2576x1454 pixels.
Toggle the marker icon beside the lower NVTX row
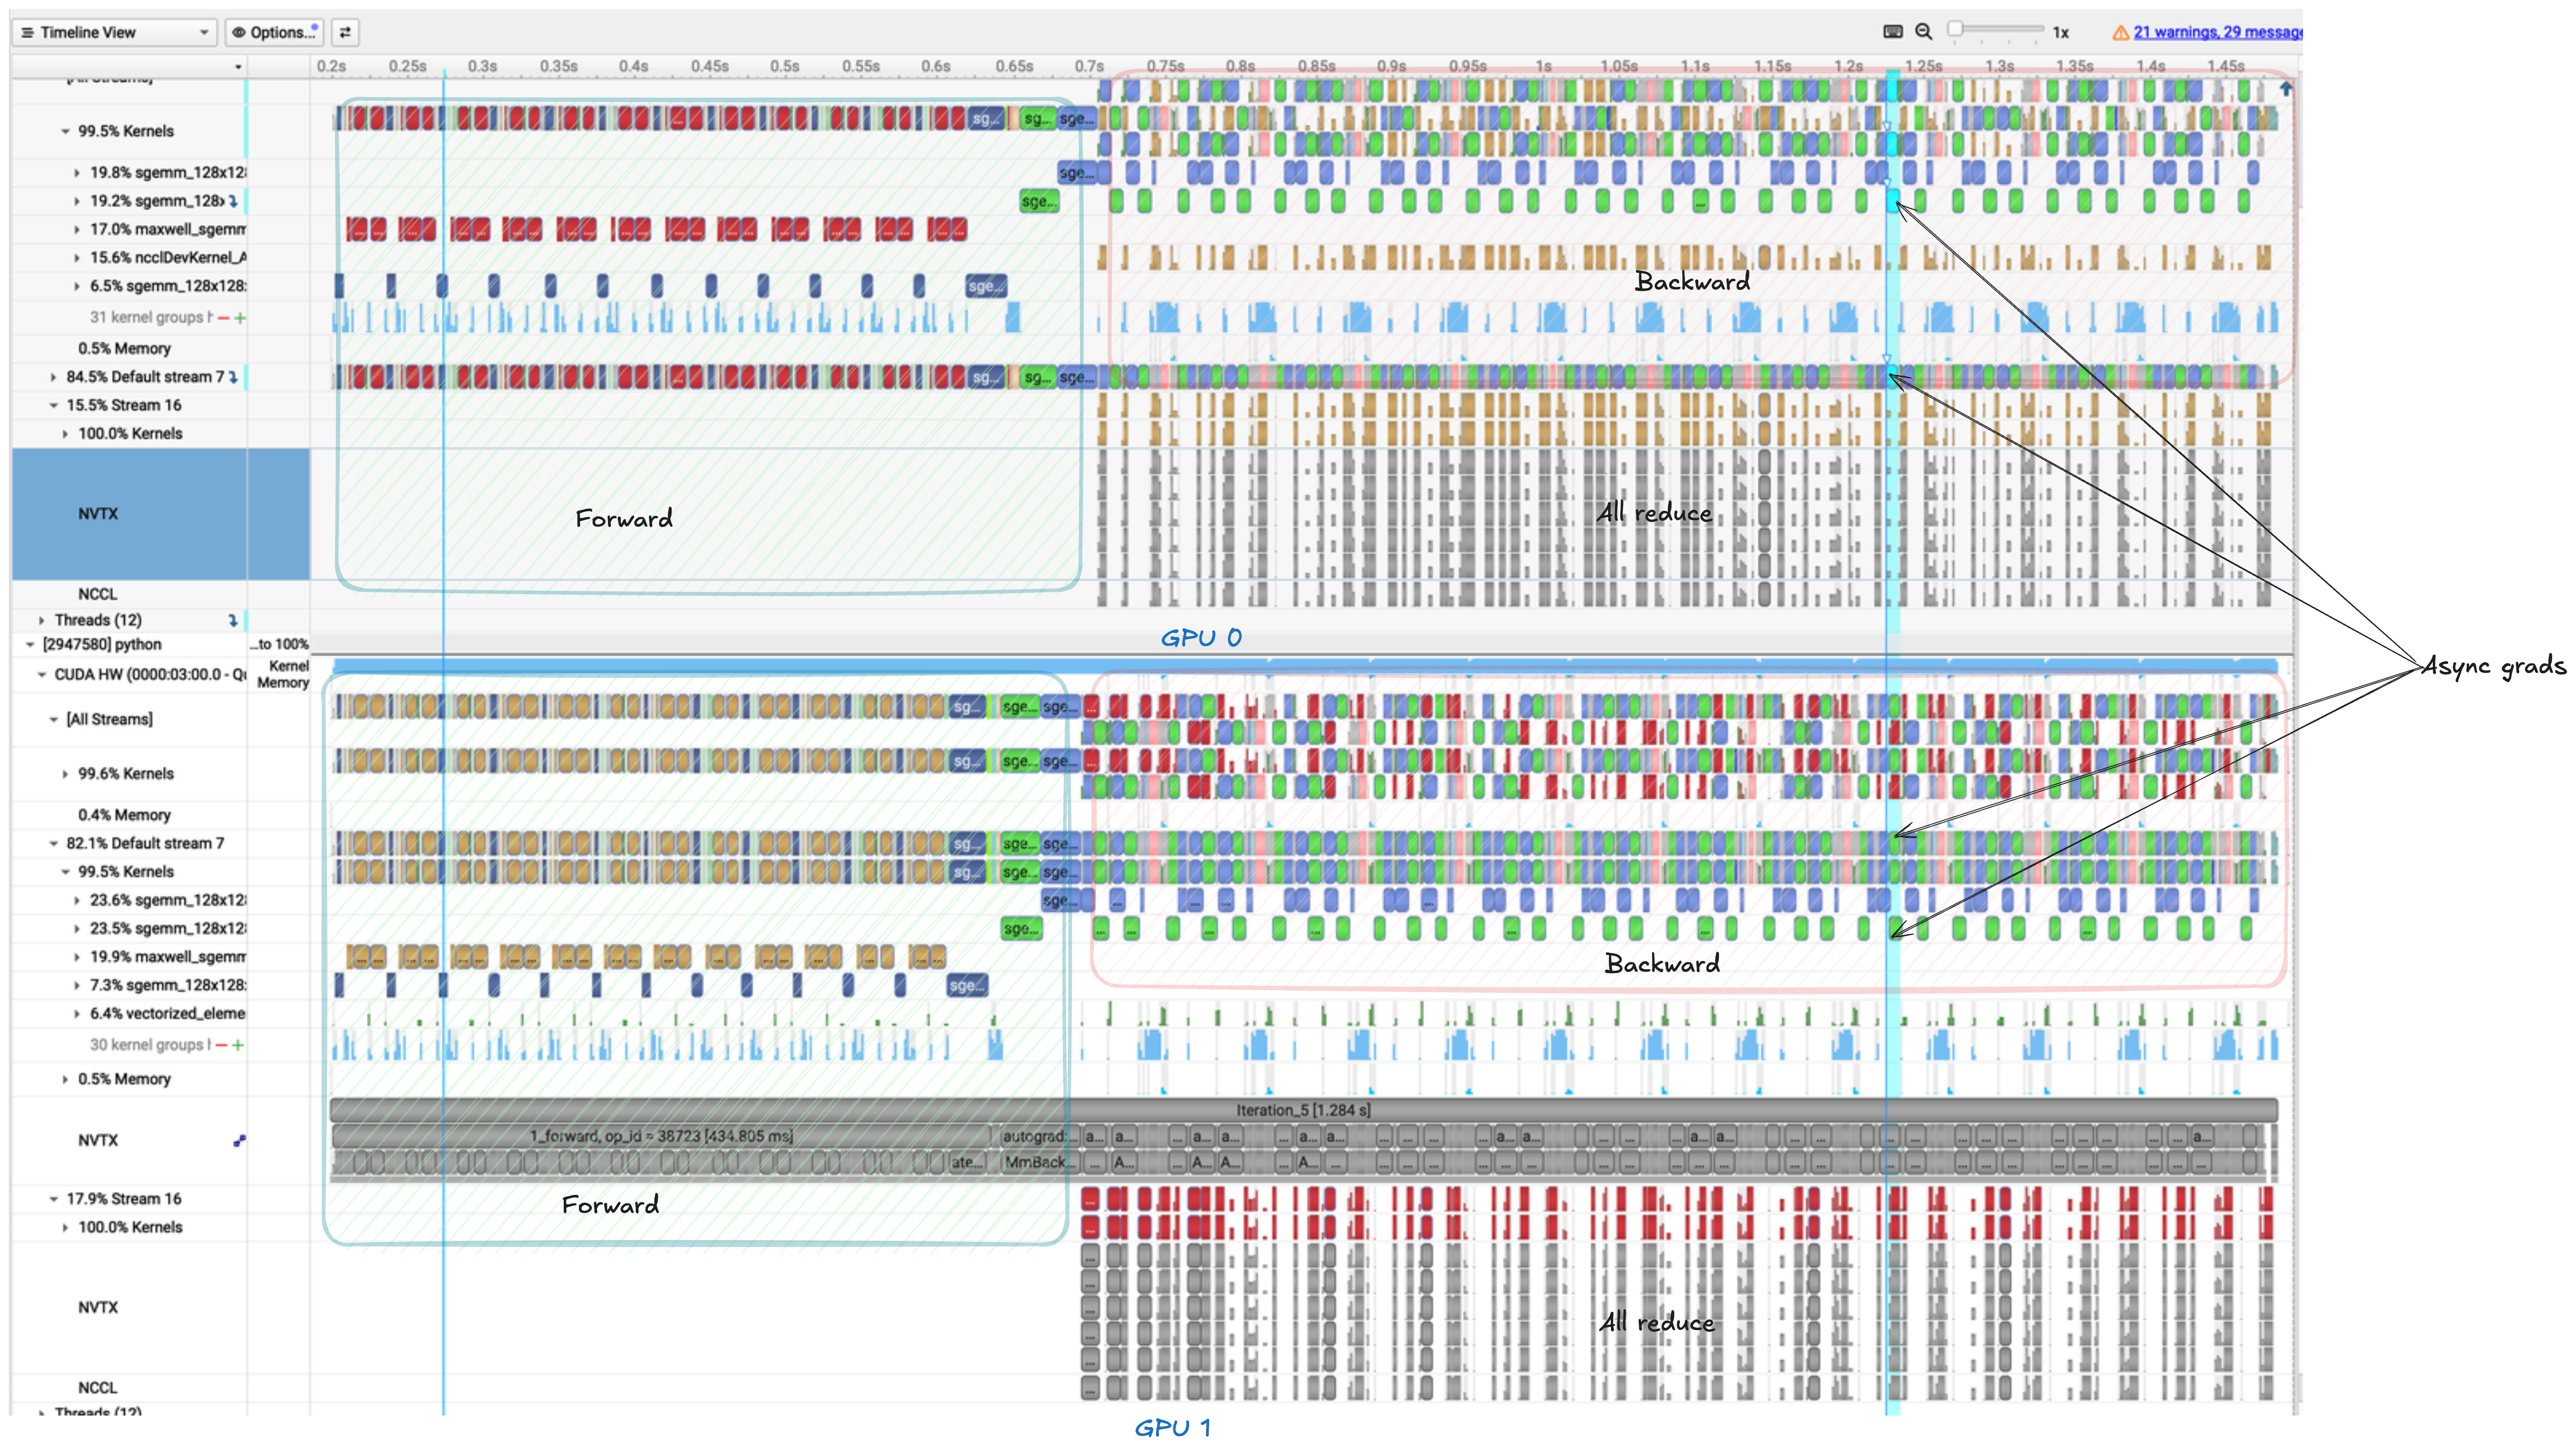[x=239, y=1142]
